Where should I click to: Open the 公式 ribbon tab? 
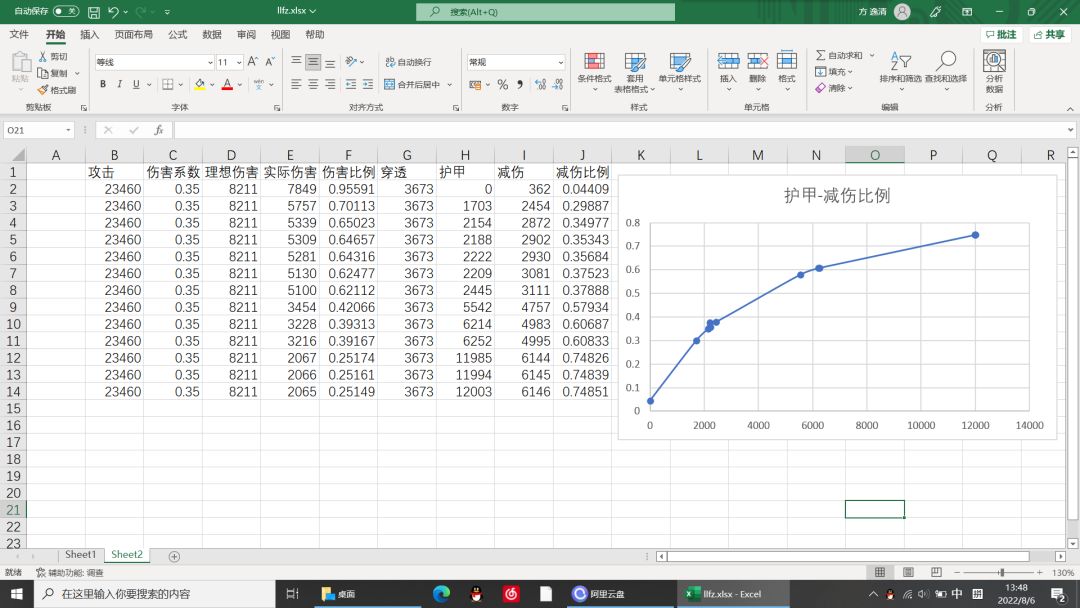click(x=178, y=34)
